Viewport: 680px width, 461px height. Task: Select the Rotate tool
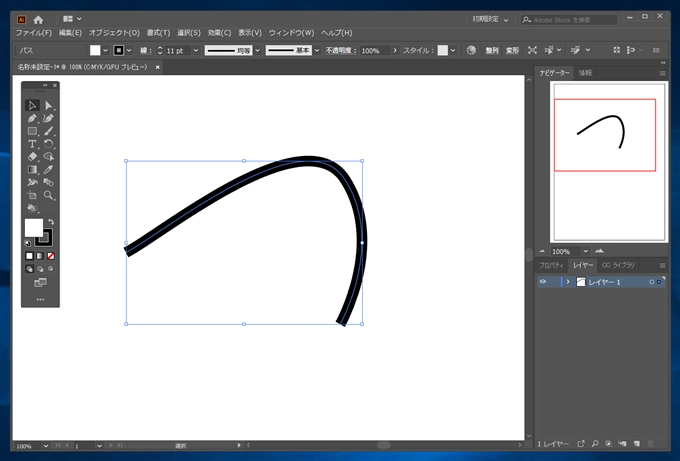(49, 144)
